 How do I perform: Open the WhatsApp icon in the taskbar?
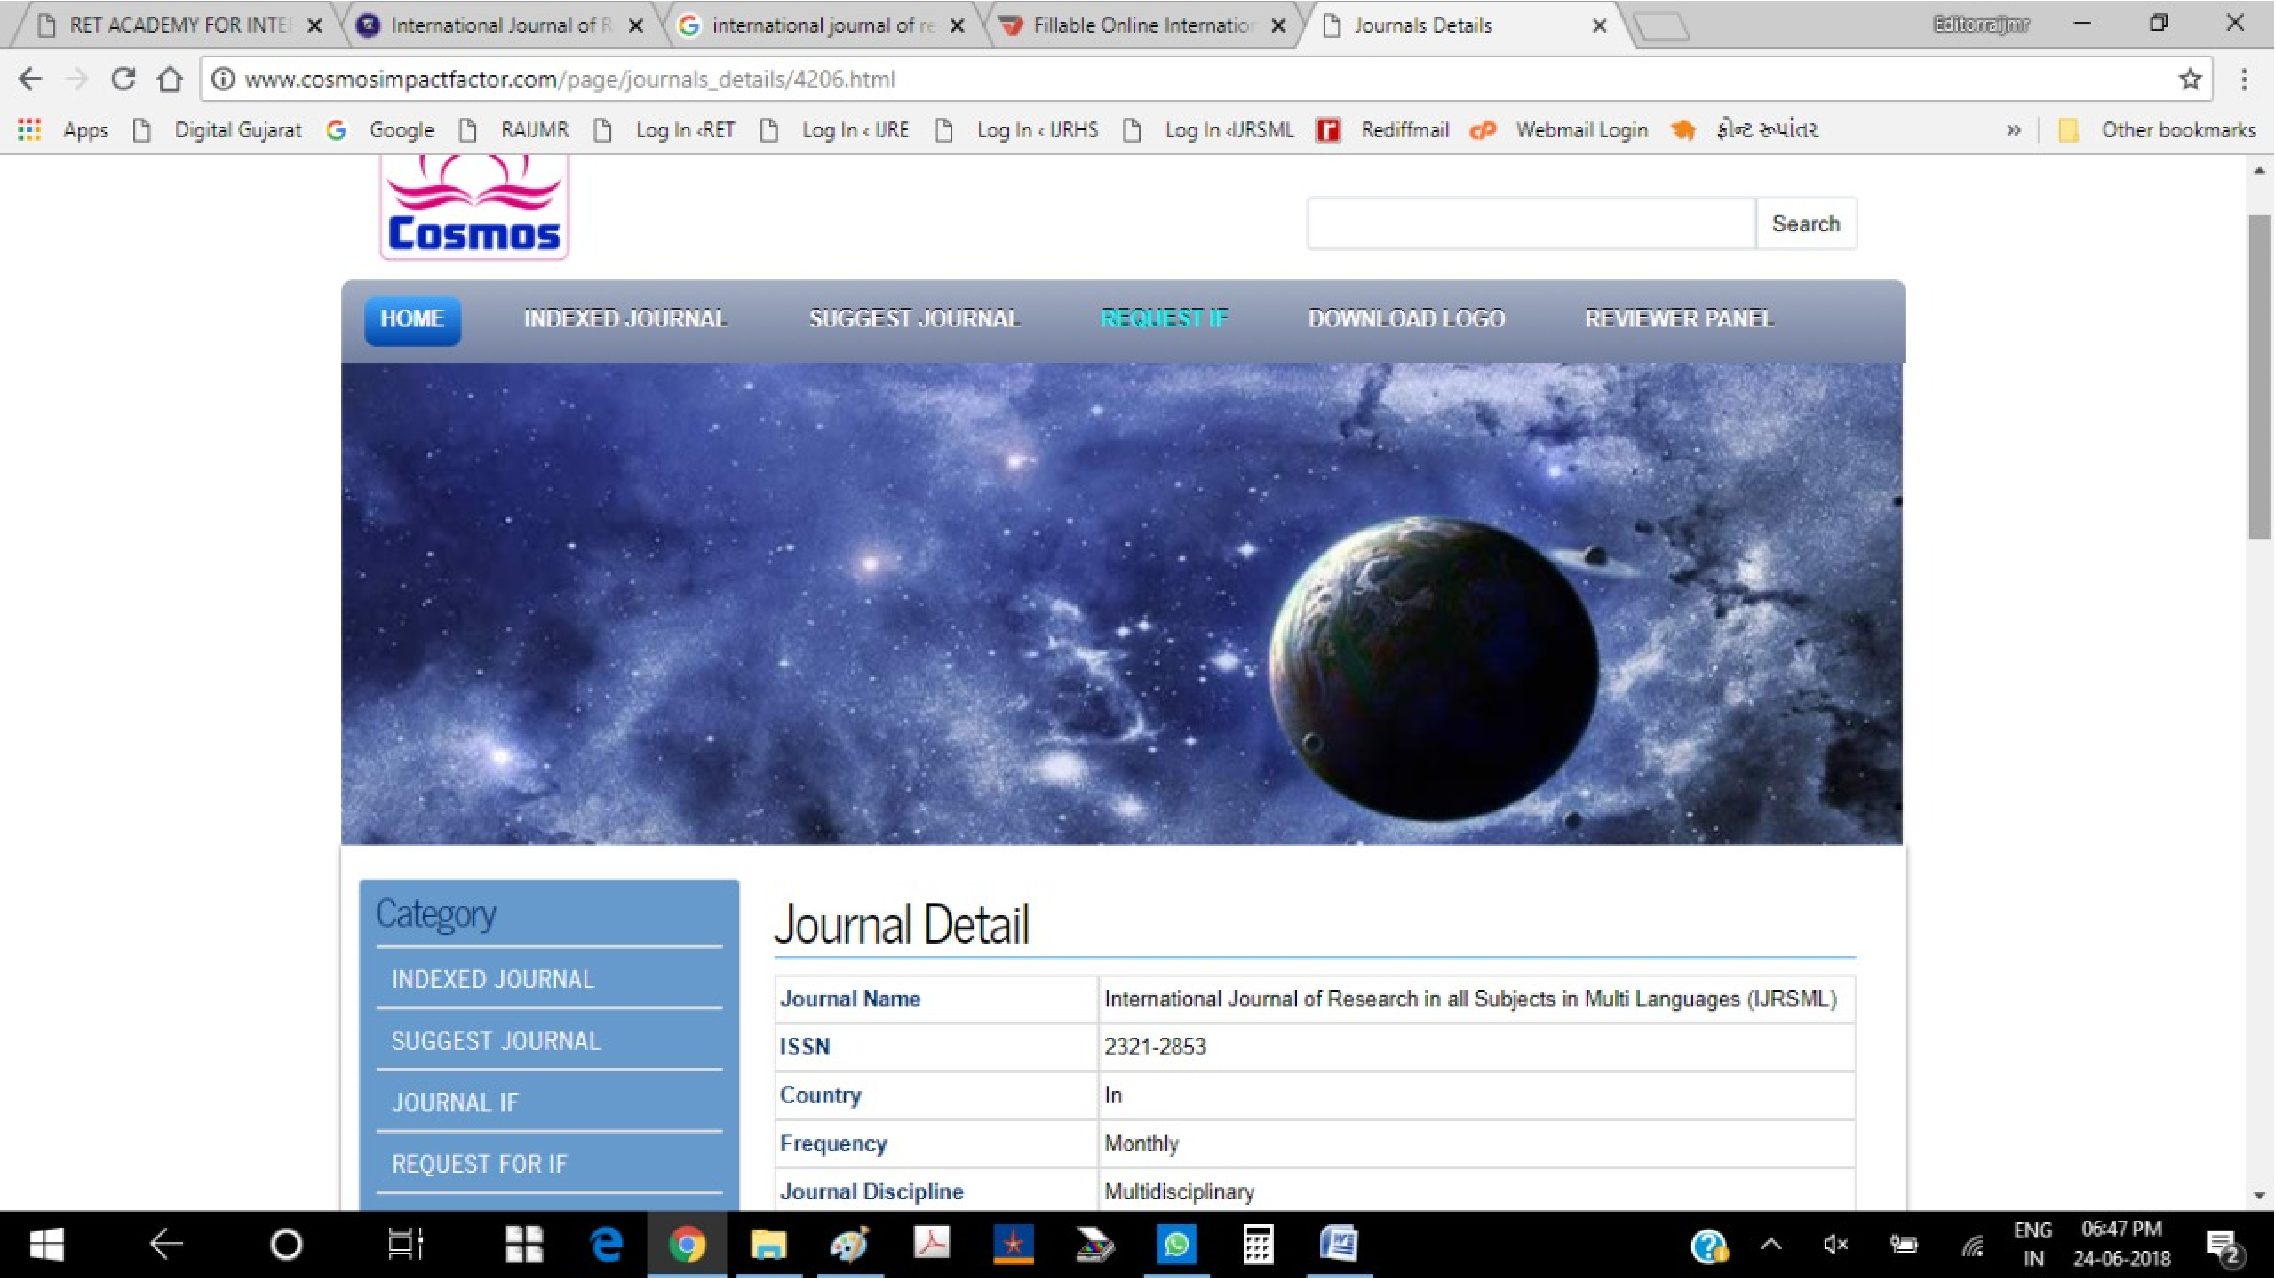[x=1176, y=1245]
